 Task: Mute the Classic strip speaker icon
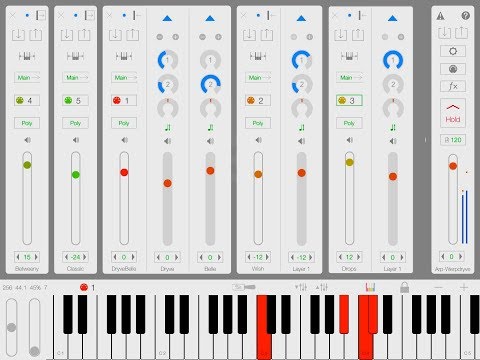coord(76,140)
